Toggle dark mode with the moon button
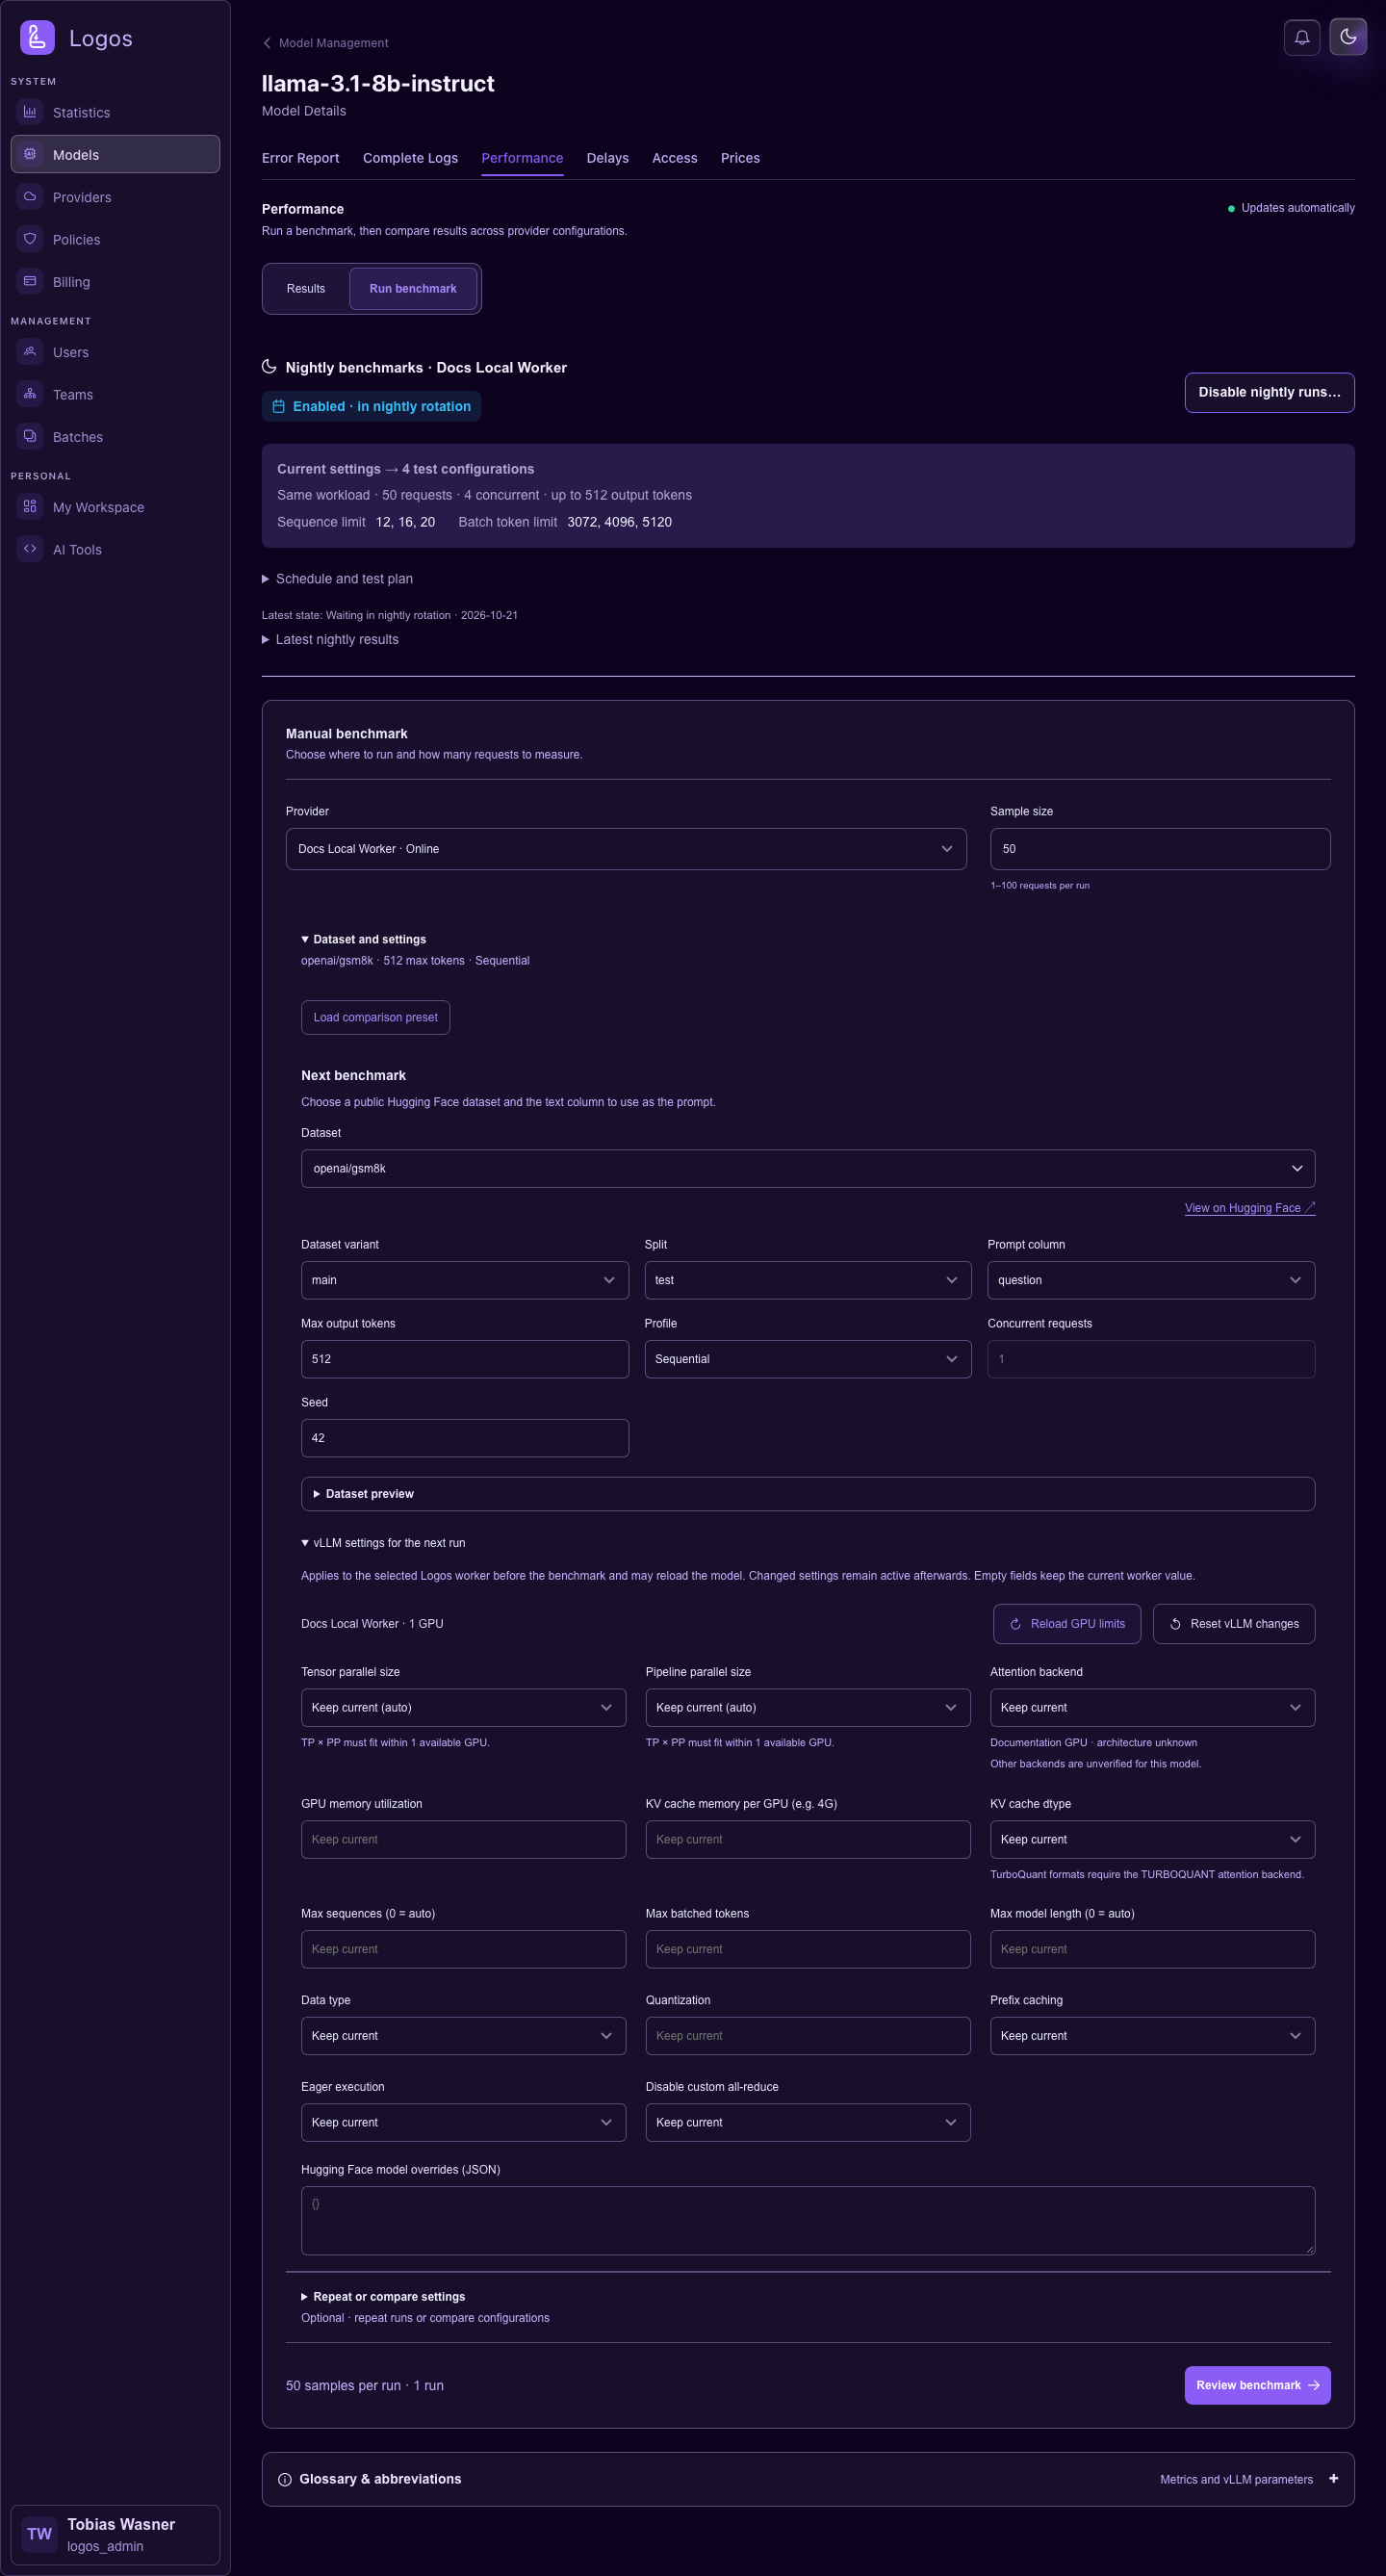This screenshot has width=1386, height=2576. click(x=1348, y=37)
